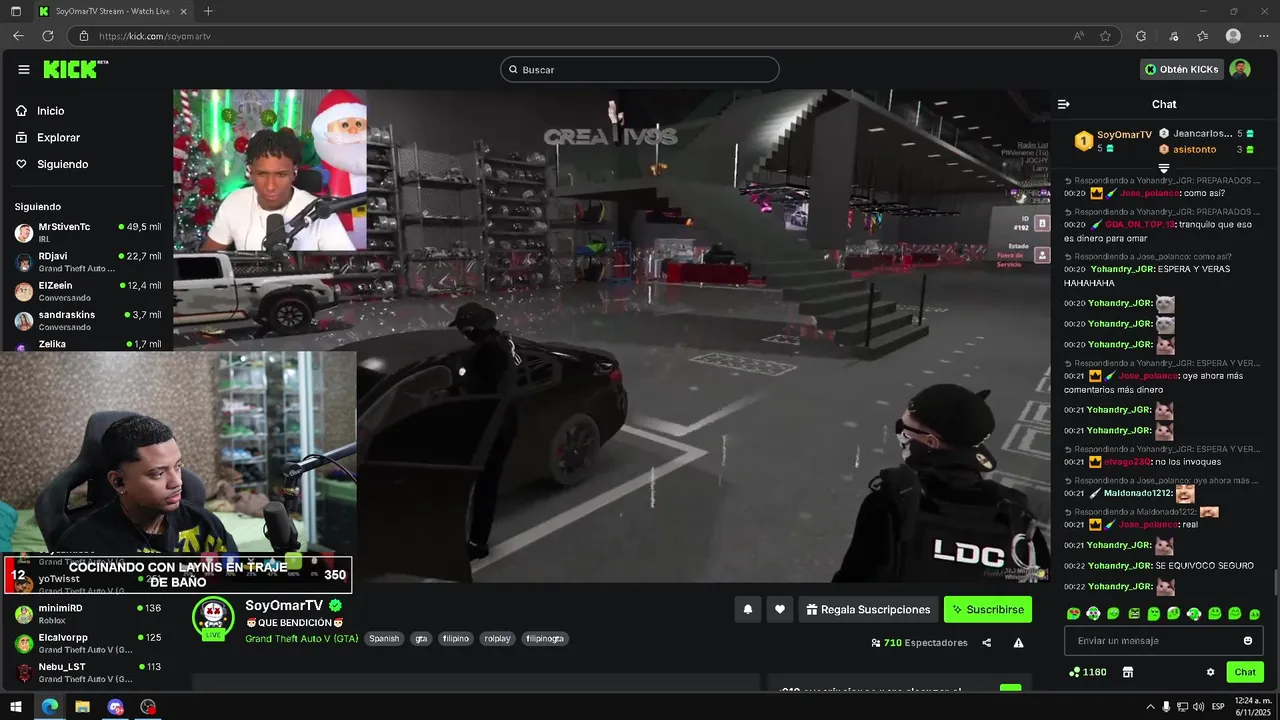Open minimiRD followed channel
This screenshot has height=720, width=1280.
(88, 613)
